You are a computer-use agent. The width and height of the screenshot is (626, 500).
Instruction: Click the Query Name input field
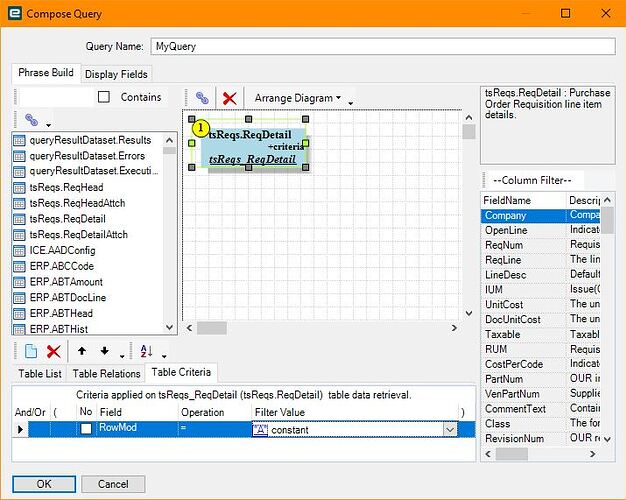383,46
